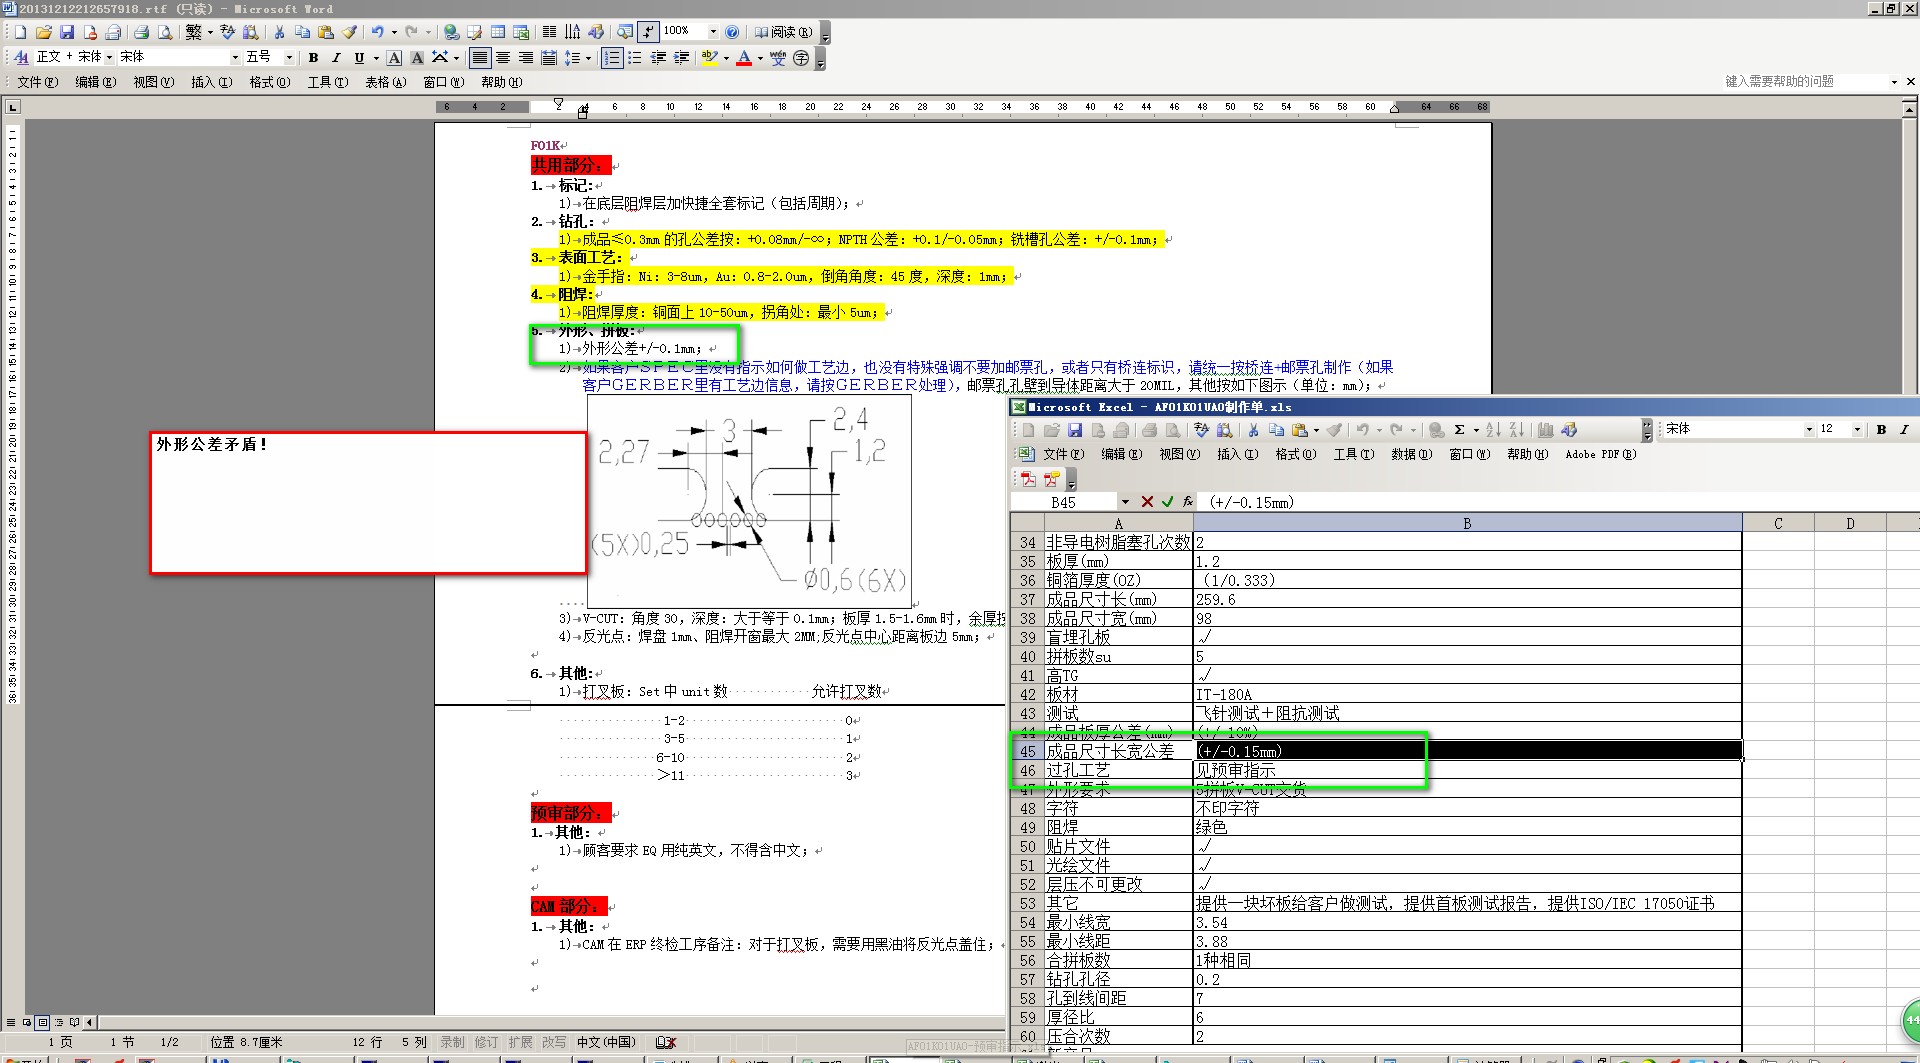Toggle numbered list in Word
This screenshot has height=1063, width=1920.
tap(612, 58)
